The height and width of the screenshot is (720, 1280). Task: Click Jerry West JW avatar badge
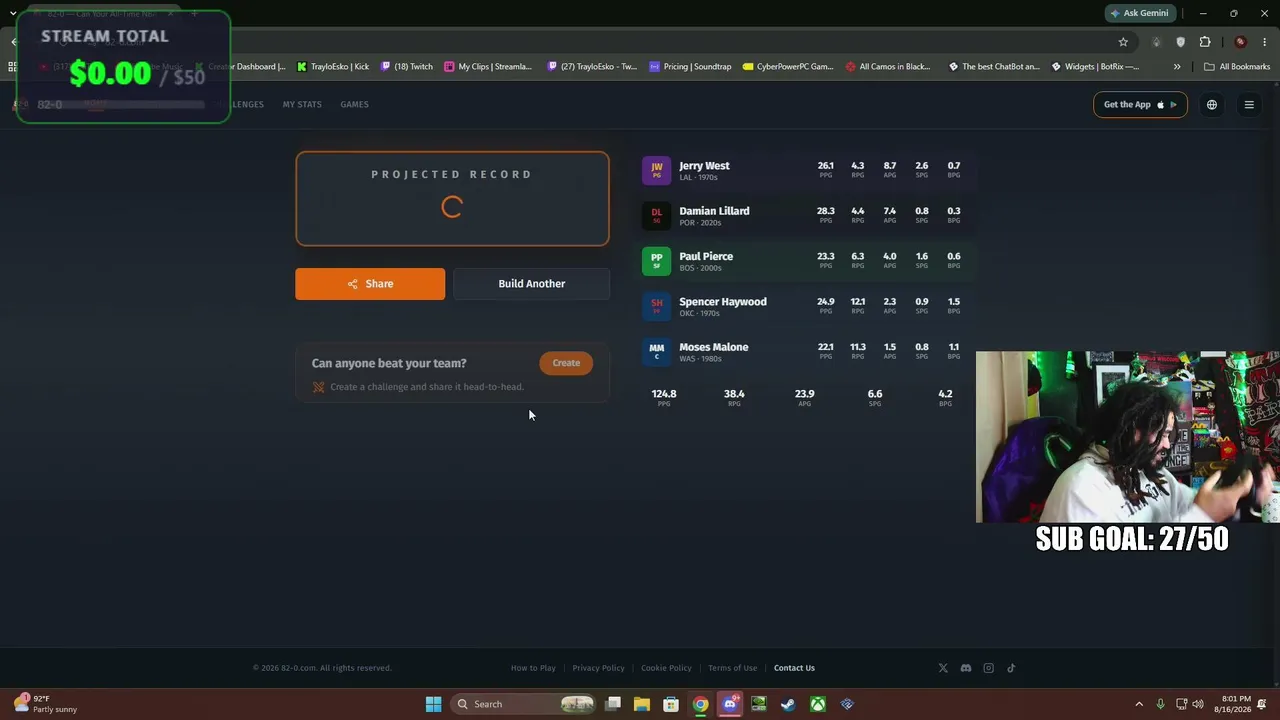[x=656, y=170]
